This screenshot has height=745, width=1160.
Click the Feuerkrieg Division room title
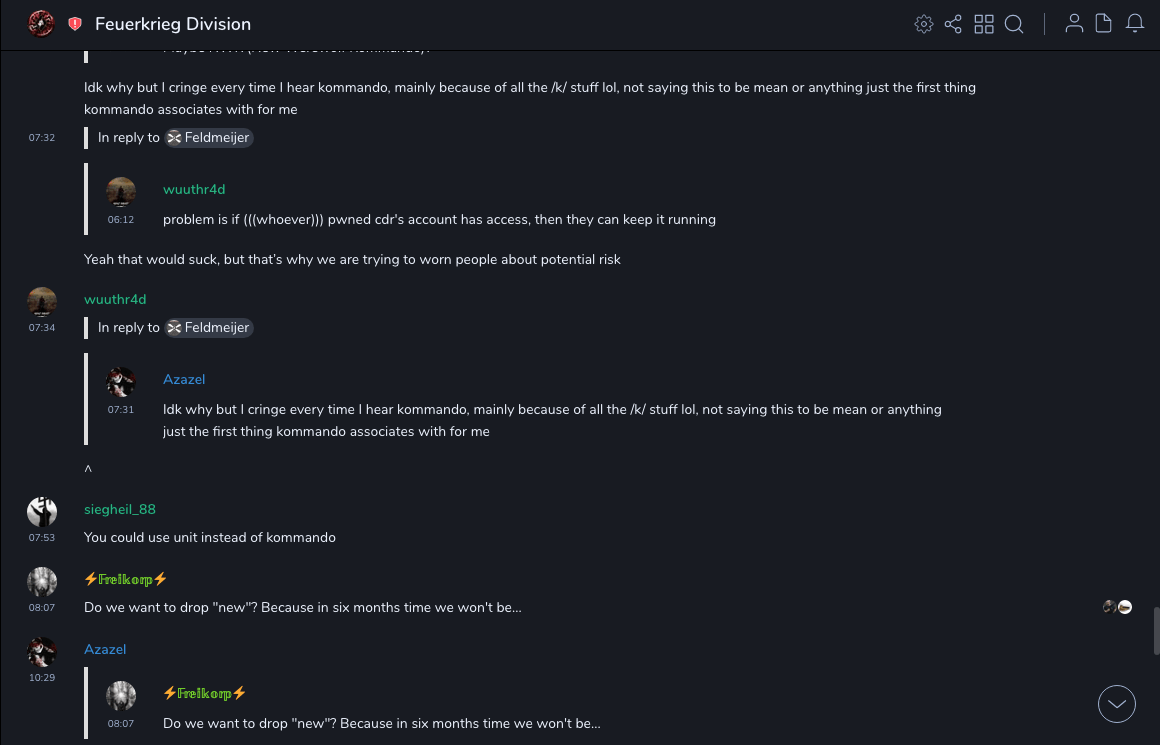coord(173,24)
